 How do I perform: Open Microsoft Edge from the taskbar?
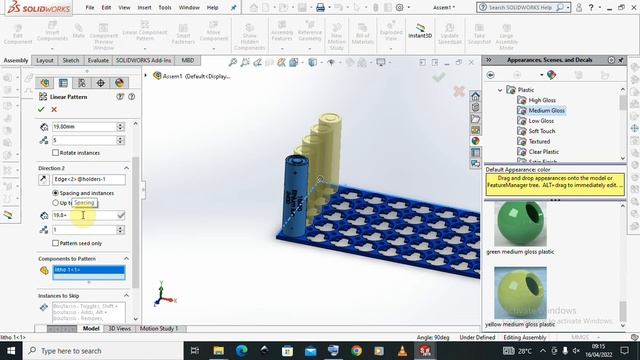click(x=242, y=351)
